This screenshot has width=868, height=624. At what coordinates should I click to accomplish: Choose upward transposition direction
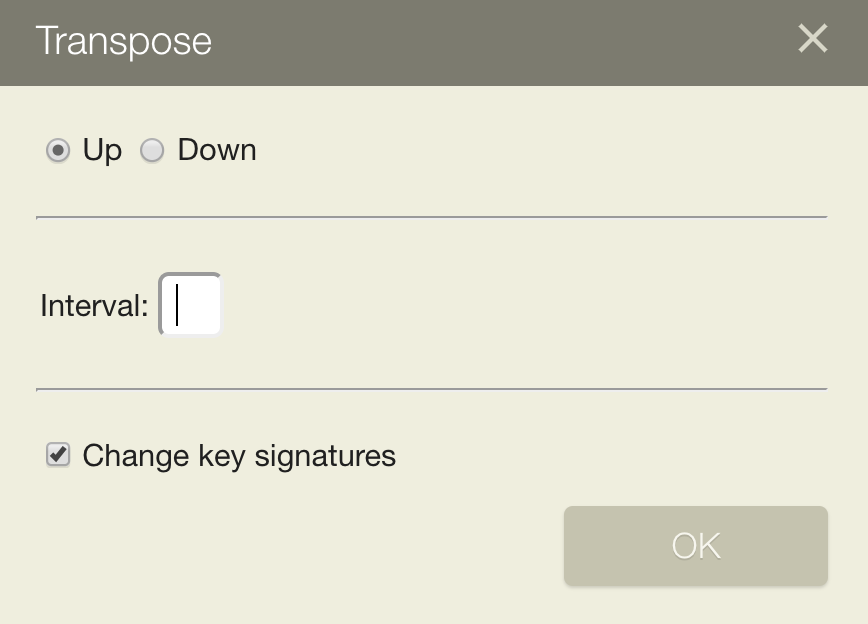click(58, 151)
